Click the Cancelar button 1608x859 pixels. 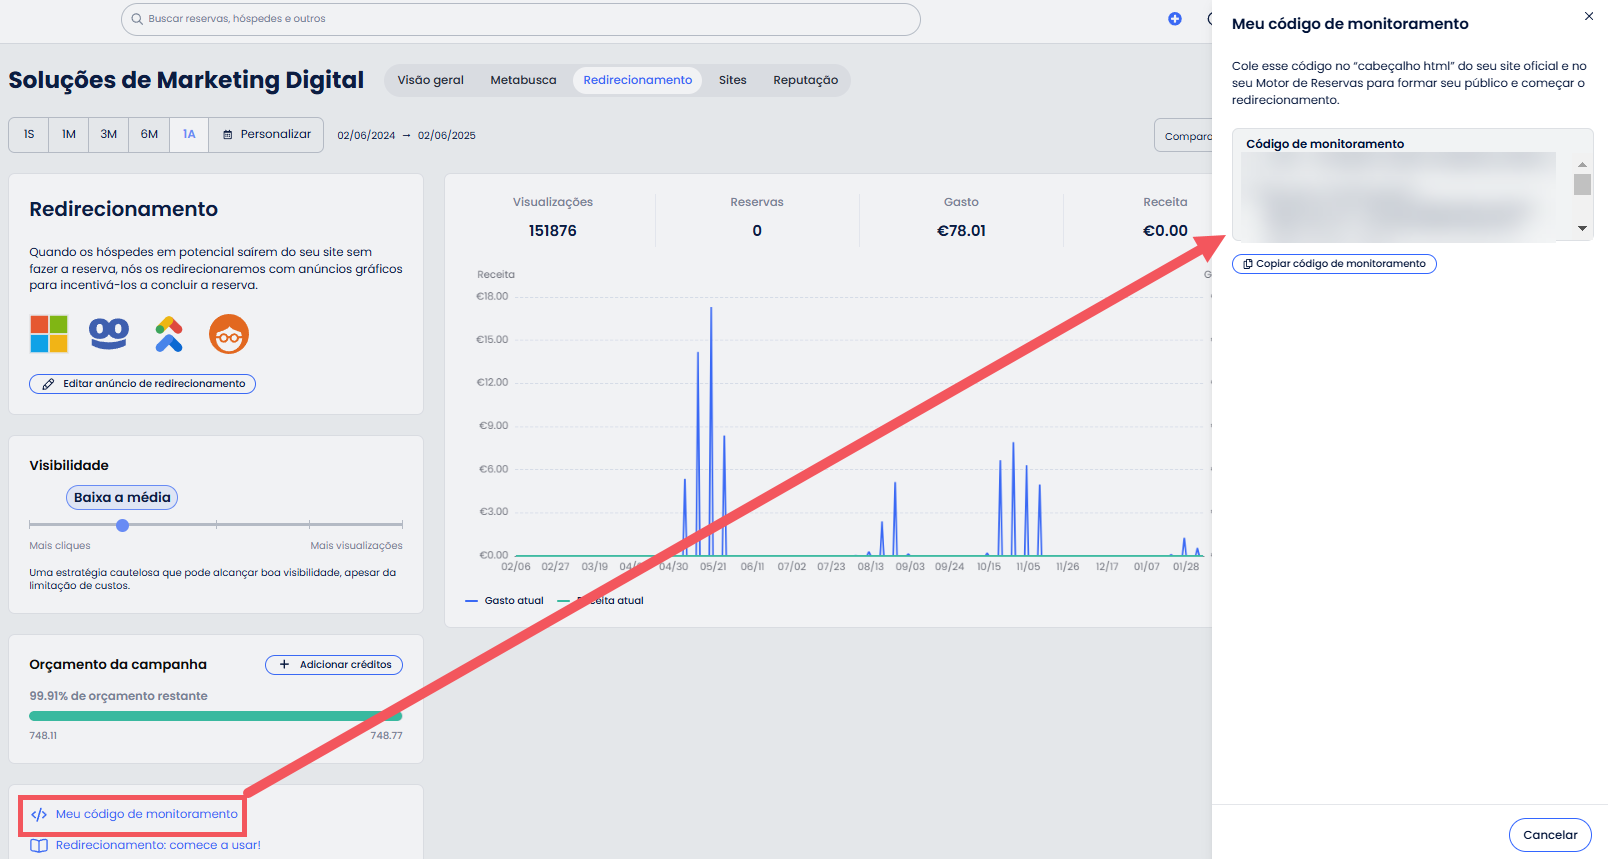click(x=1550, y=835)
